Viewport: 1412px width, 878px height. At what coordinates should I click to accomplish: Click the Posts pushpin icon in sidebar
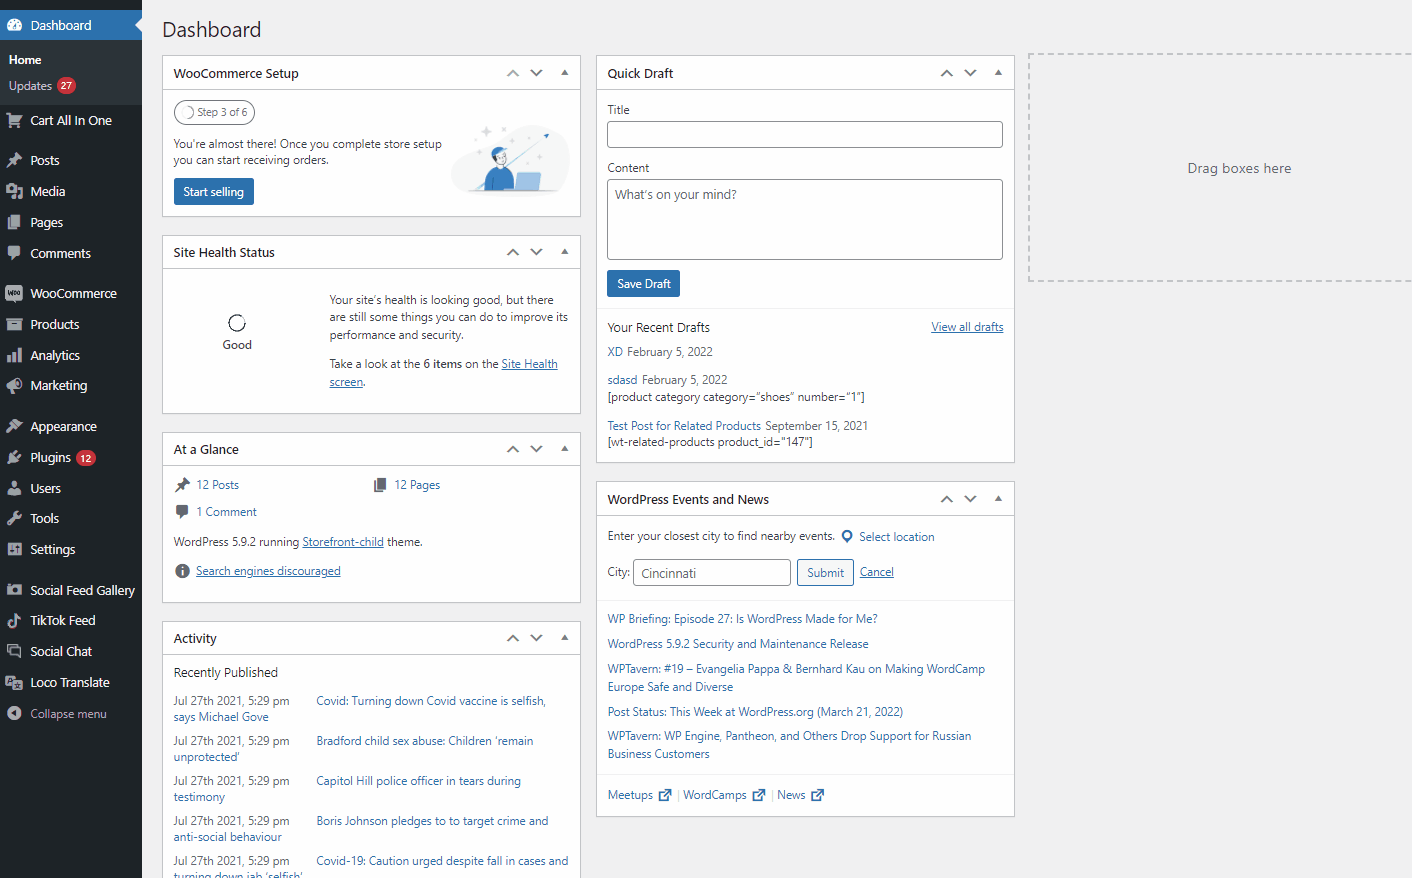tap(14, 160)
